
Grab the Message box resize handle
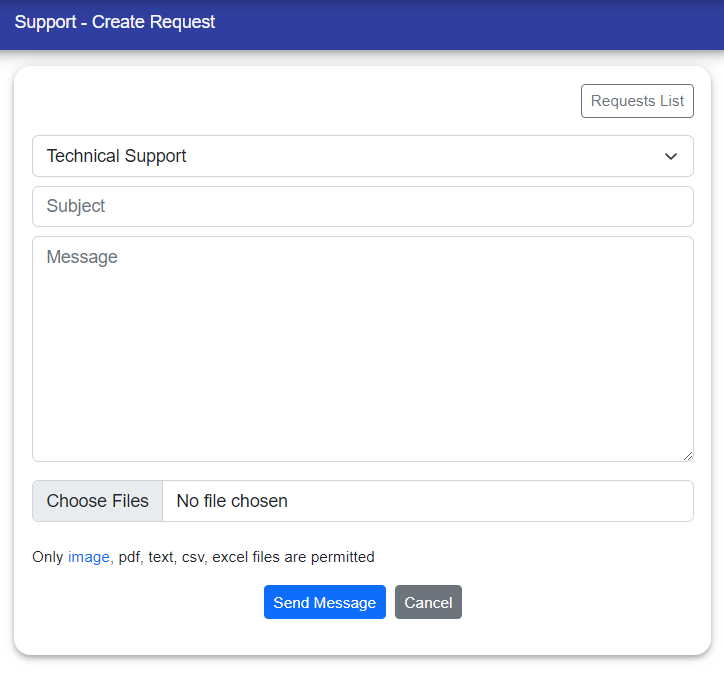[x=687, y=455]
